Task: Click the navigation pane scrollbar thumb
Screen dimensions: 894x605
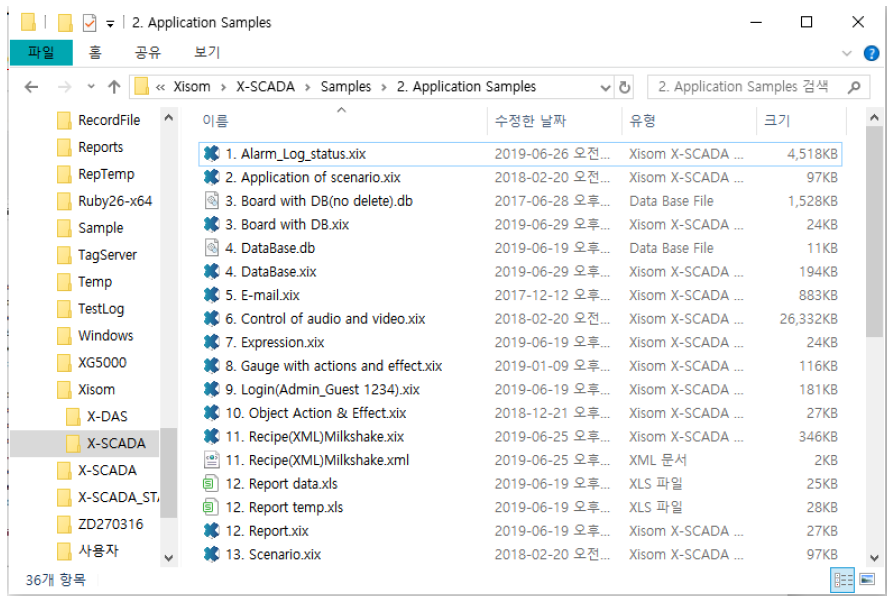Action: click(168, 473)
